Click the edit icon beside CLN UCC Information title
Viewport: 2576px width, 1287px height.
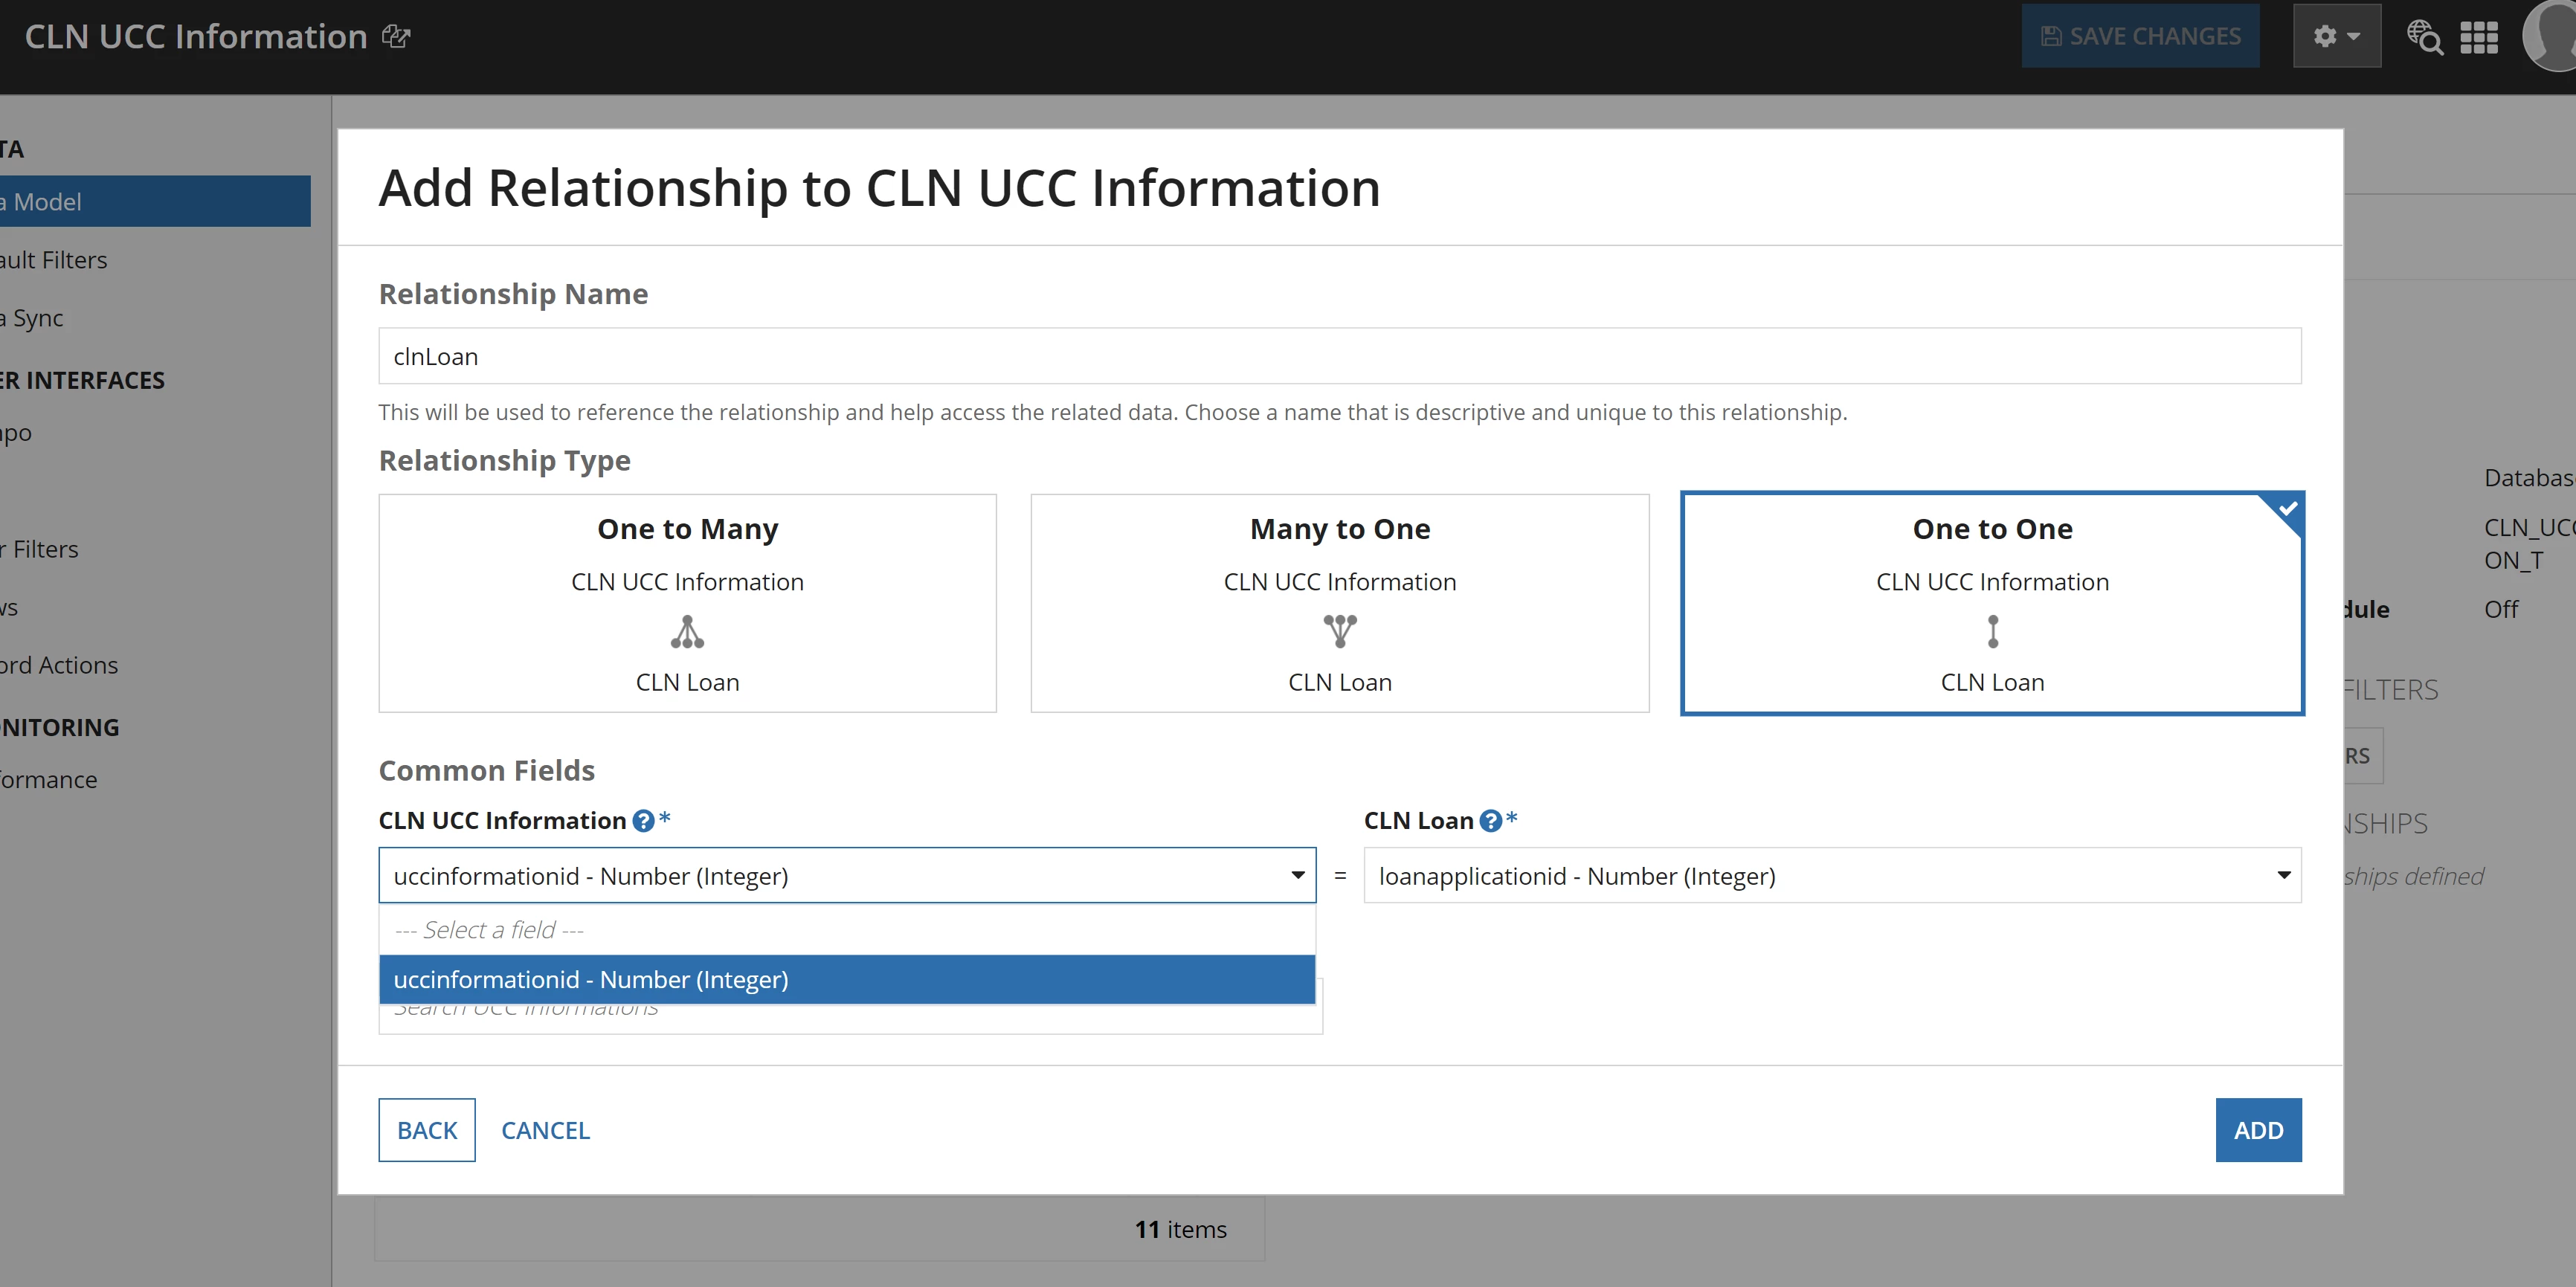[x=396, y=37]
